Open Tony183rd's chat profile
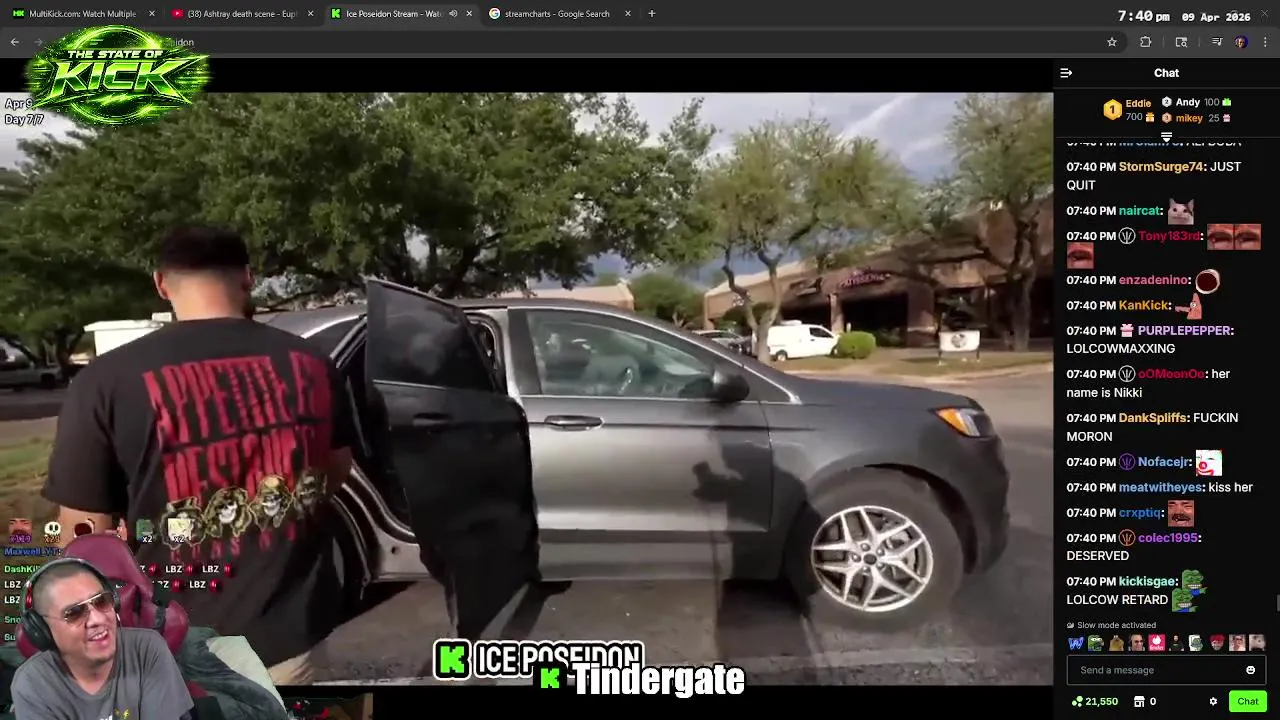Screen dimensions: 1280x720 (x=1169, y=236)
